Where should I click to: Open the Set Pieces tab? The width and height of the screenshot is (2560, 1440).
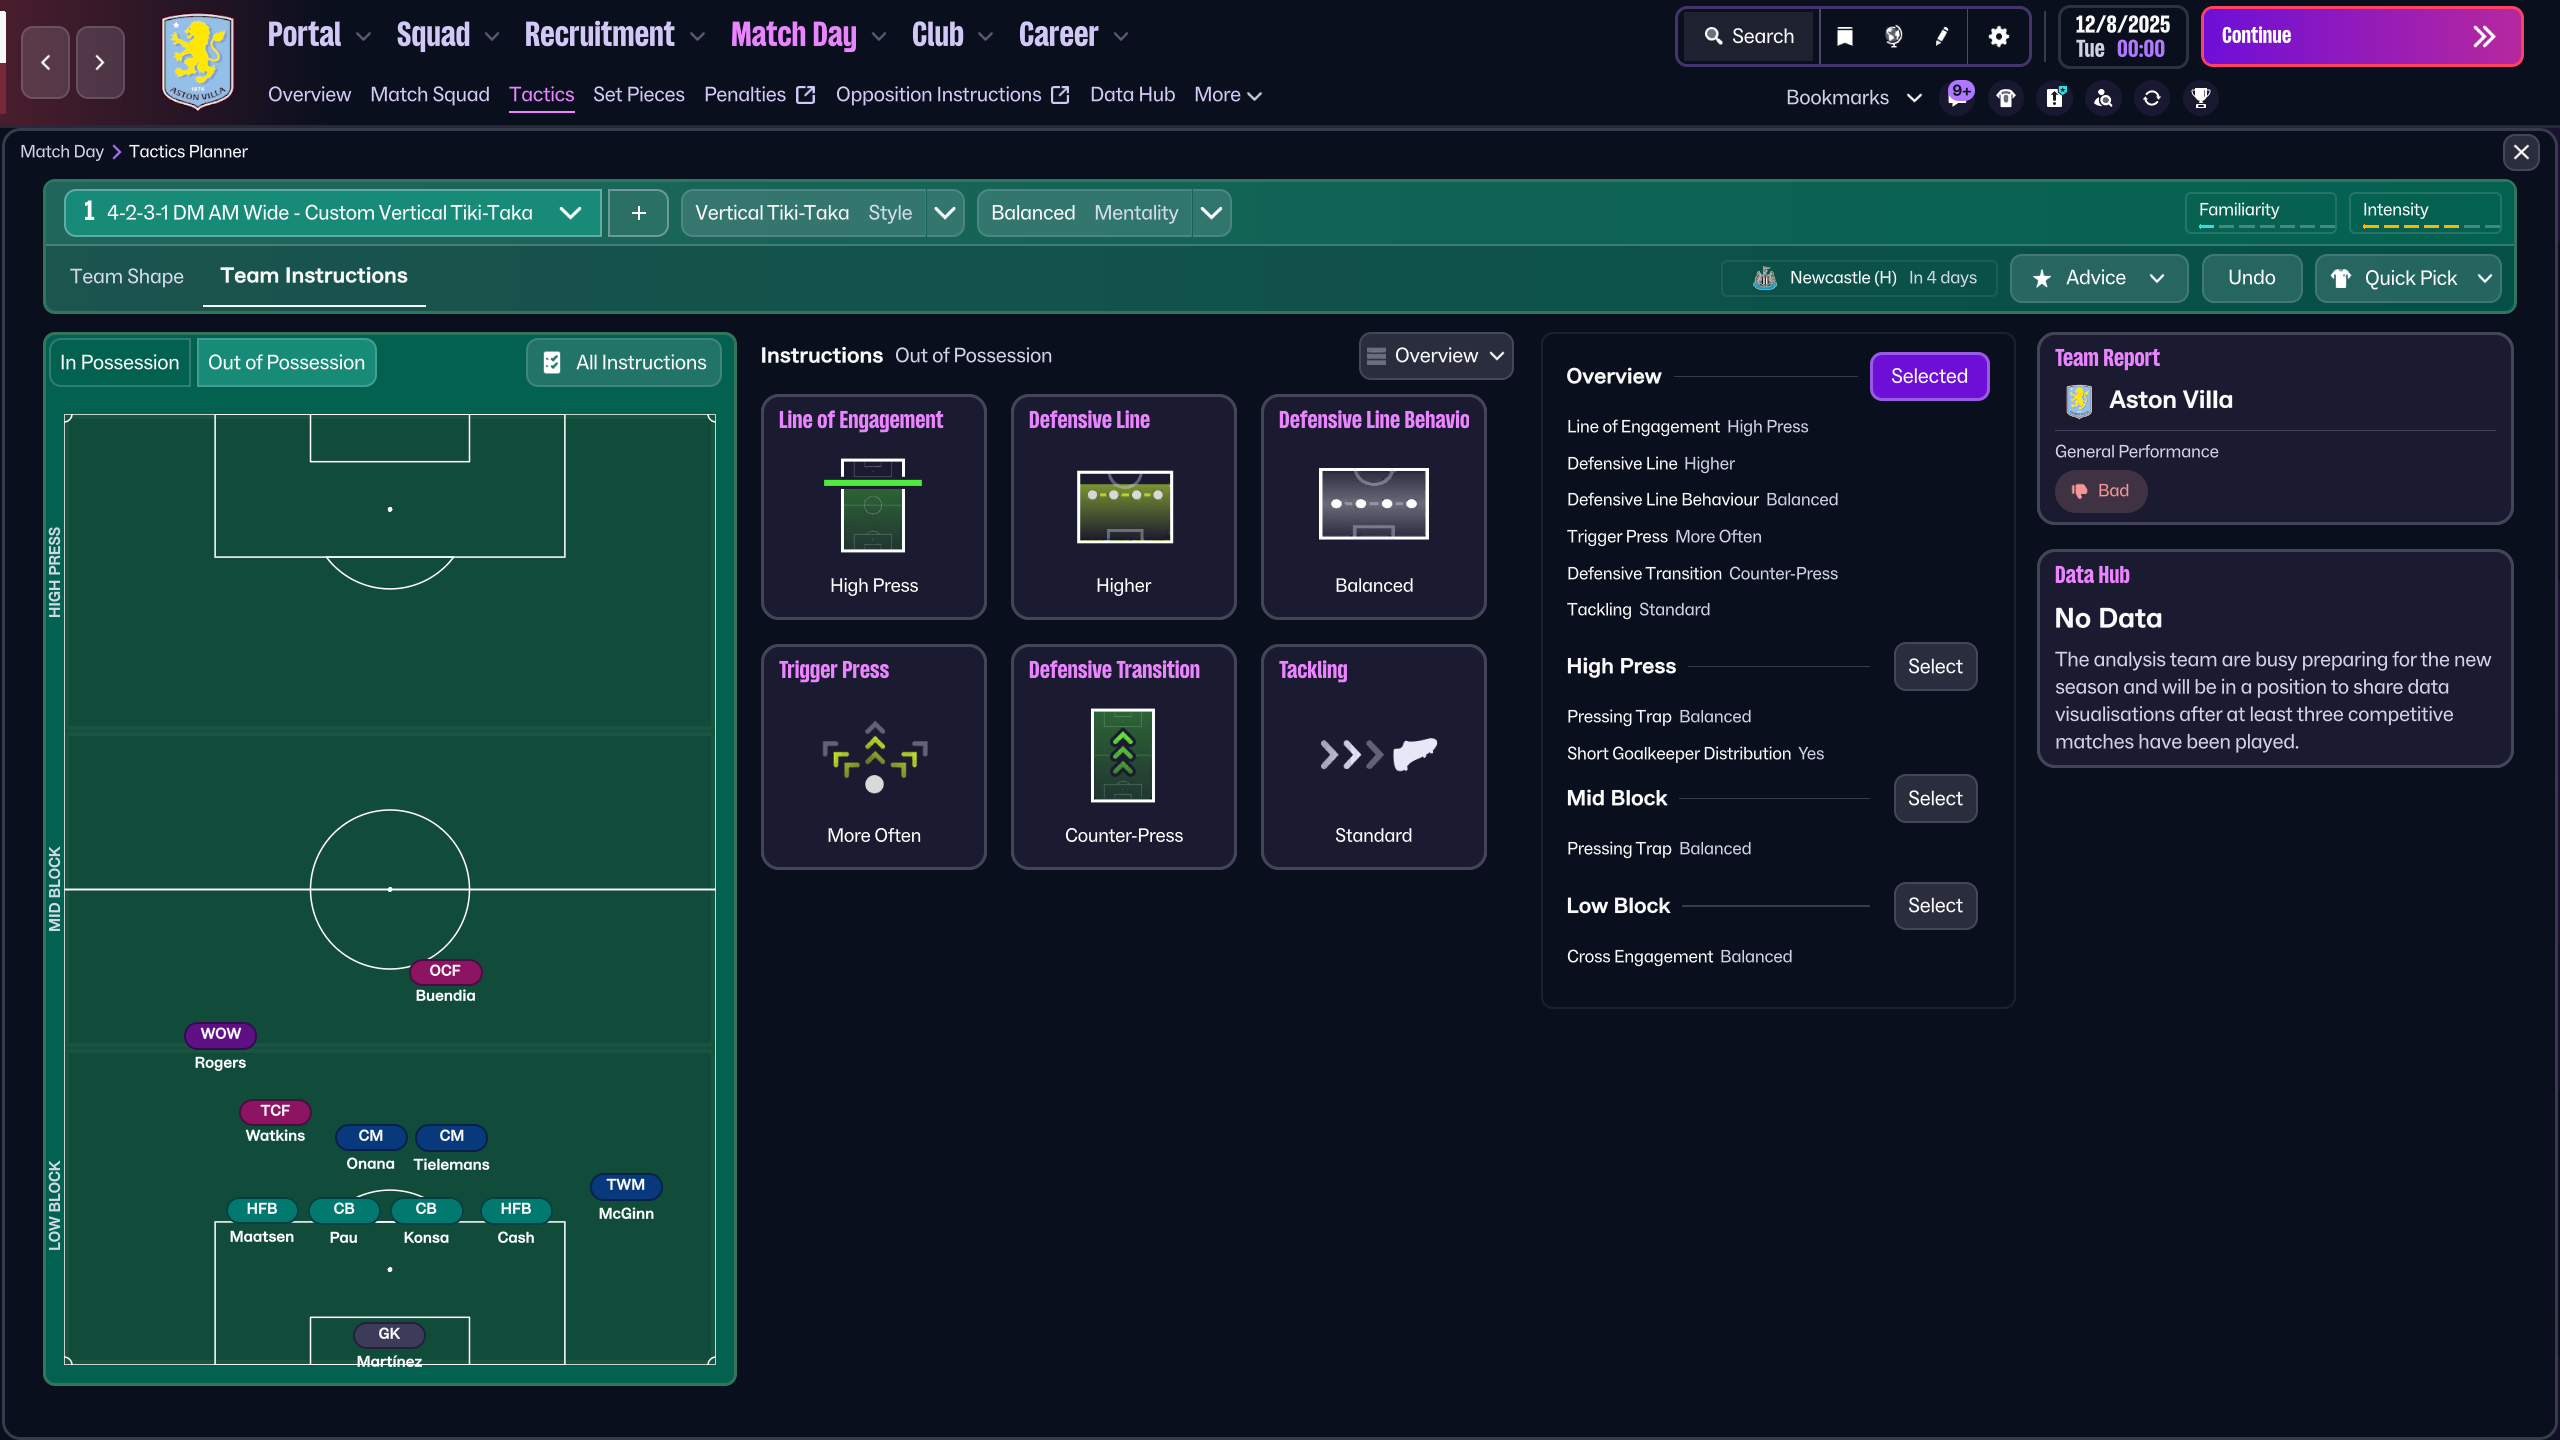[639, 95]
